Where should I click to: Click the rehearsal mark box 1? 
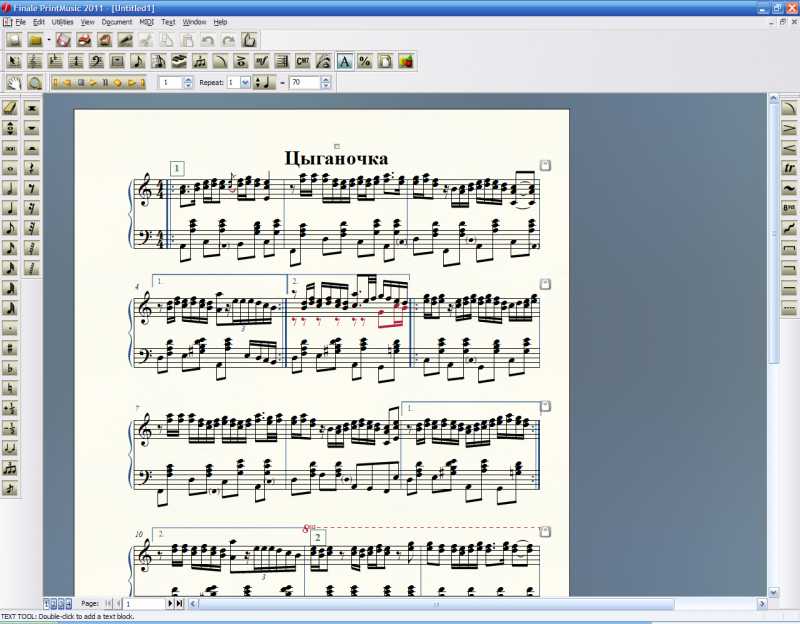tap(177, 168)
